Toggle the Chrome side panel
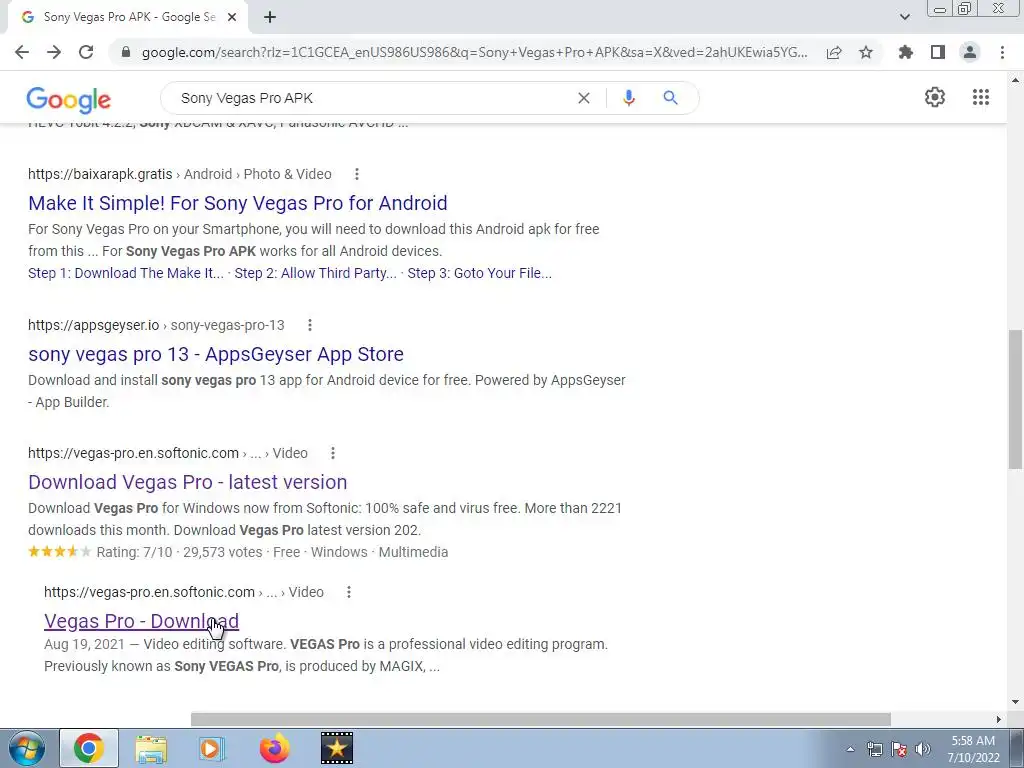The height and width of the screenshot is (768, 1024). 938,52
